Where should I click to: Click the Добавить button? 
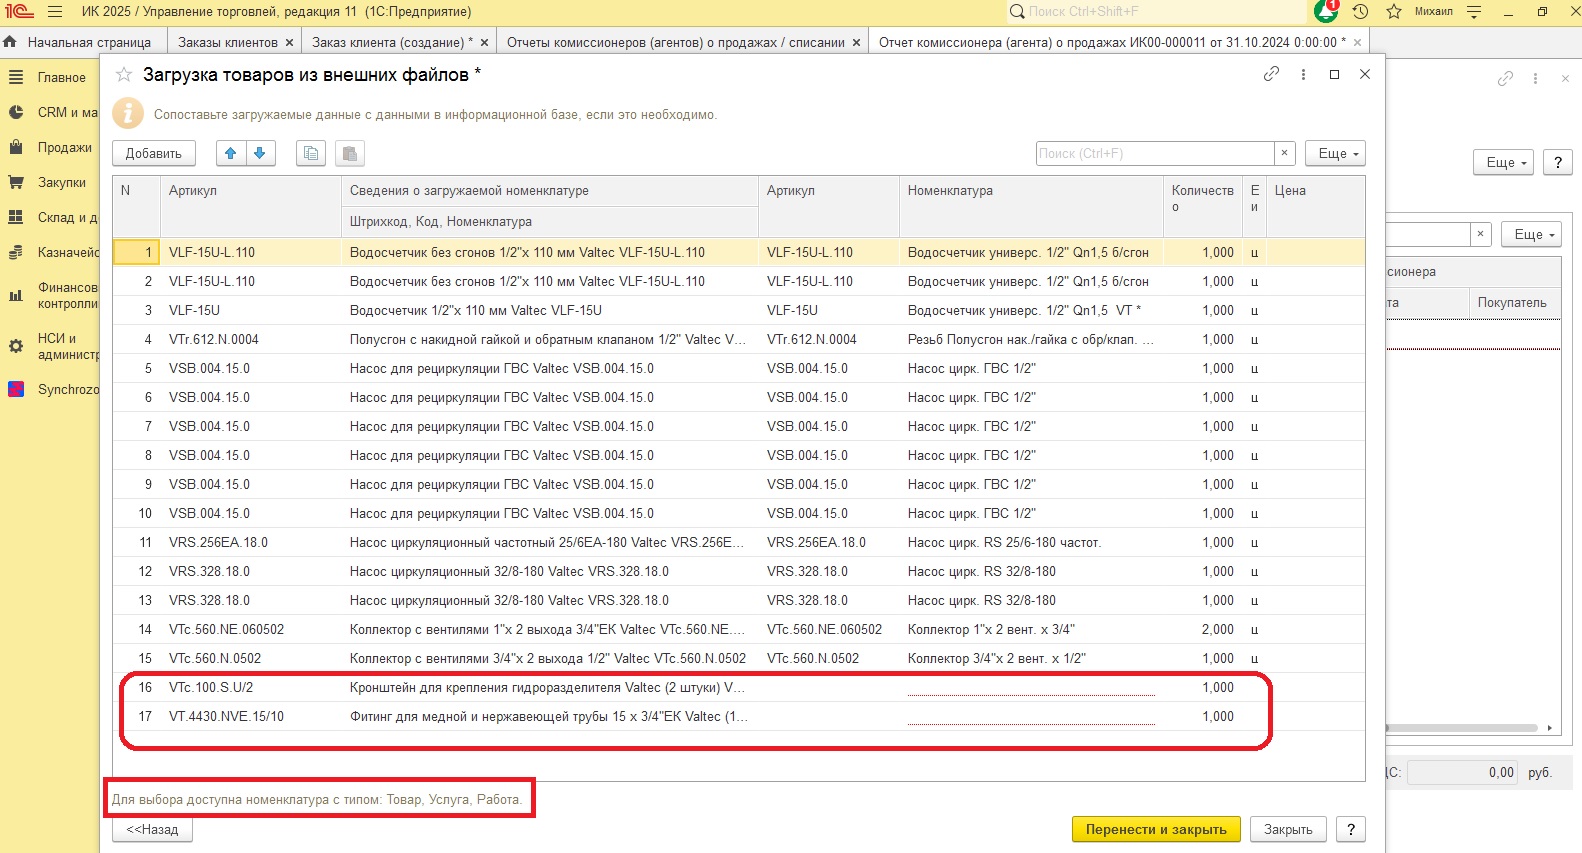[x=153, y=153]
